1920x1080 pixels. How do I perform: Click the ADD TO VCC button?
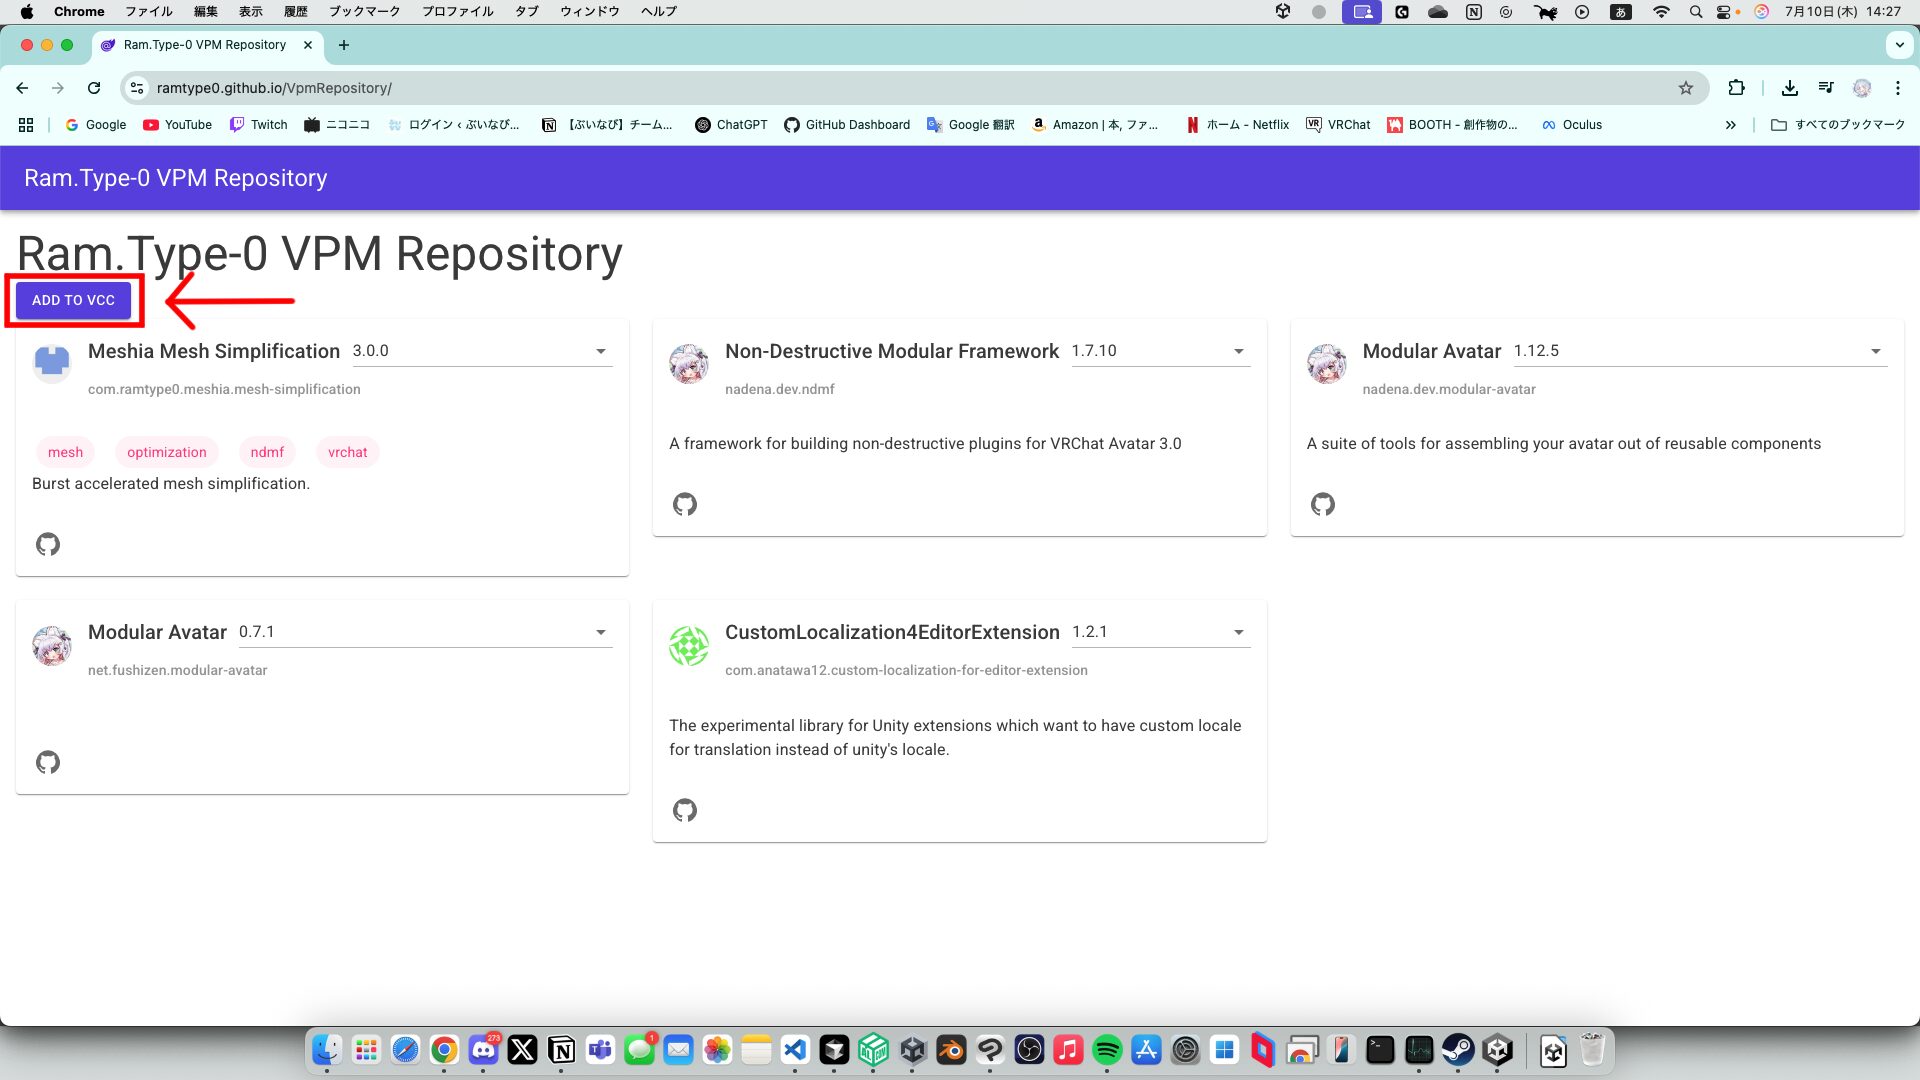click(73, 300)
